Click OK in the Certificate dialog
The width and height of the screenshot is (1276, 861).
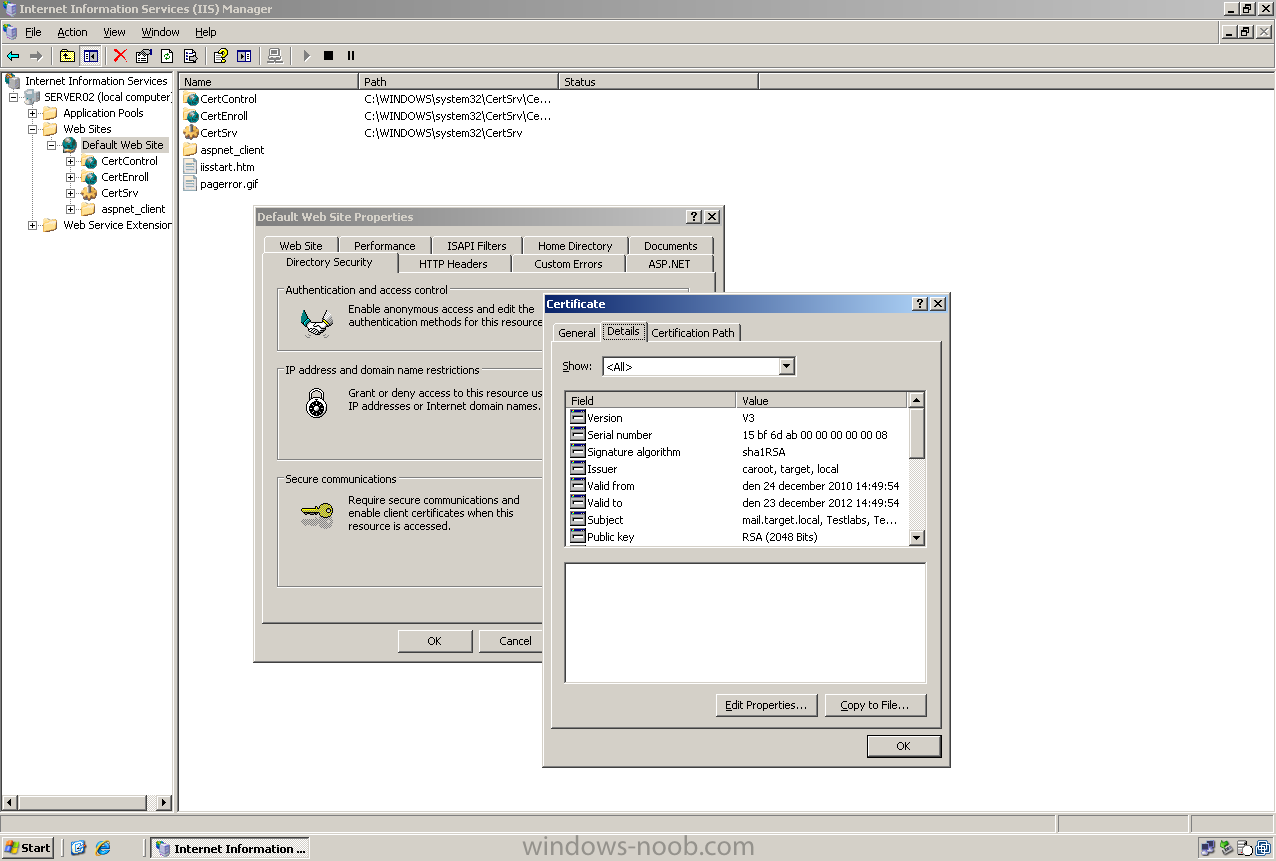coord(903,746)
